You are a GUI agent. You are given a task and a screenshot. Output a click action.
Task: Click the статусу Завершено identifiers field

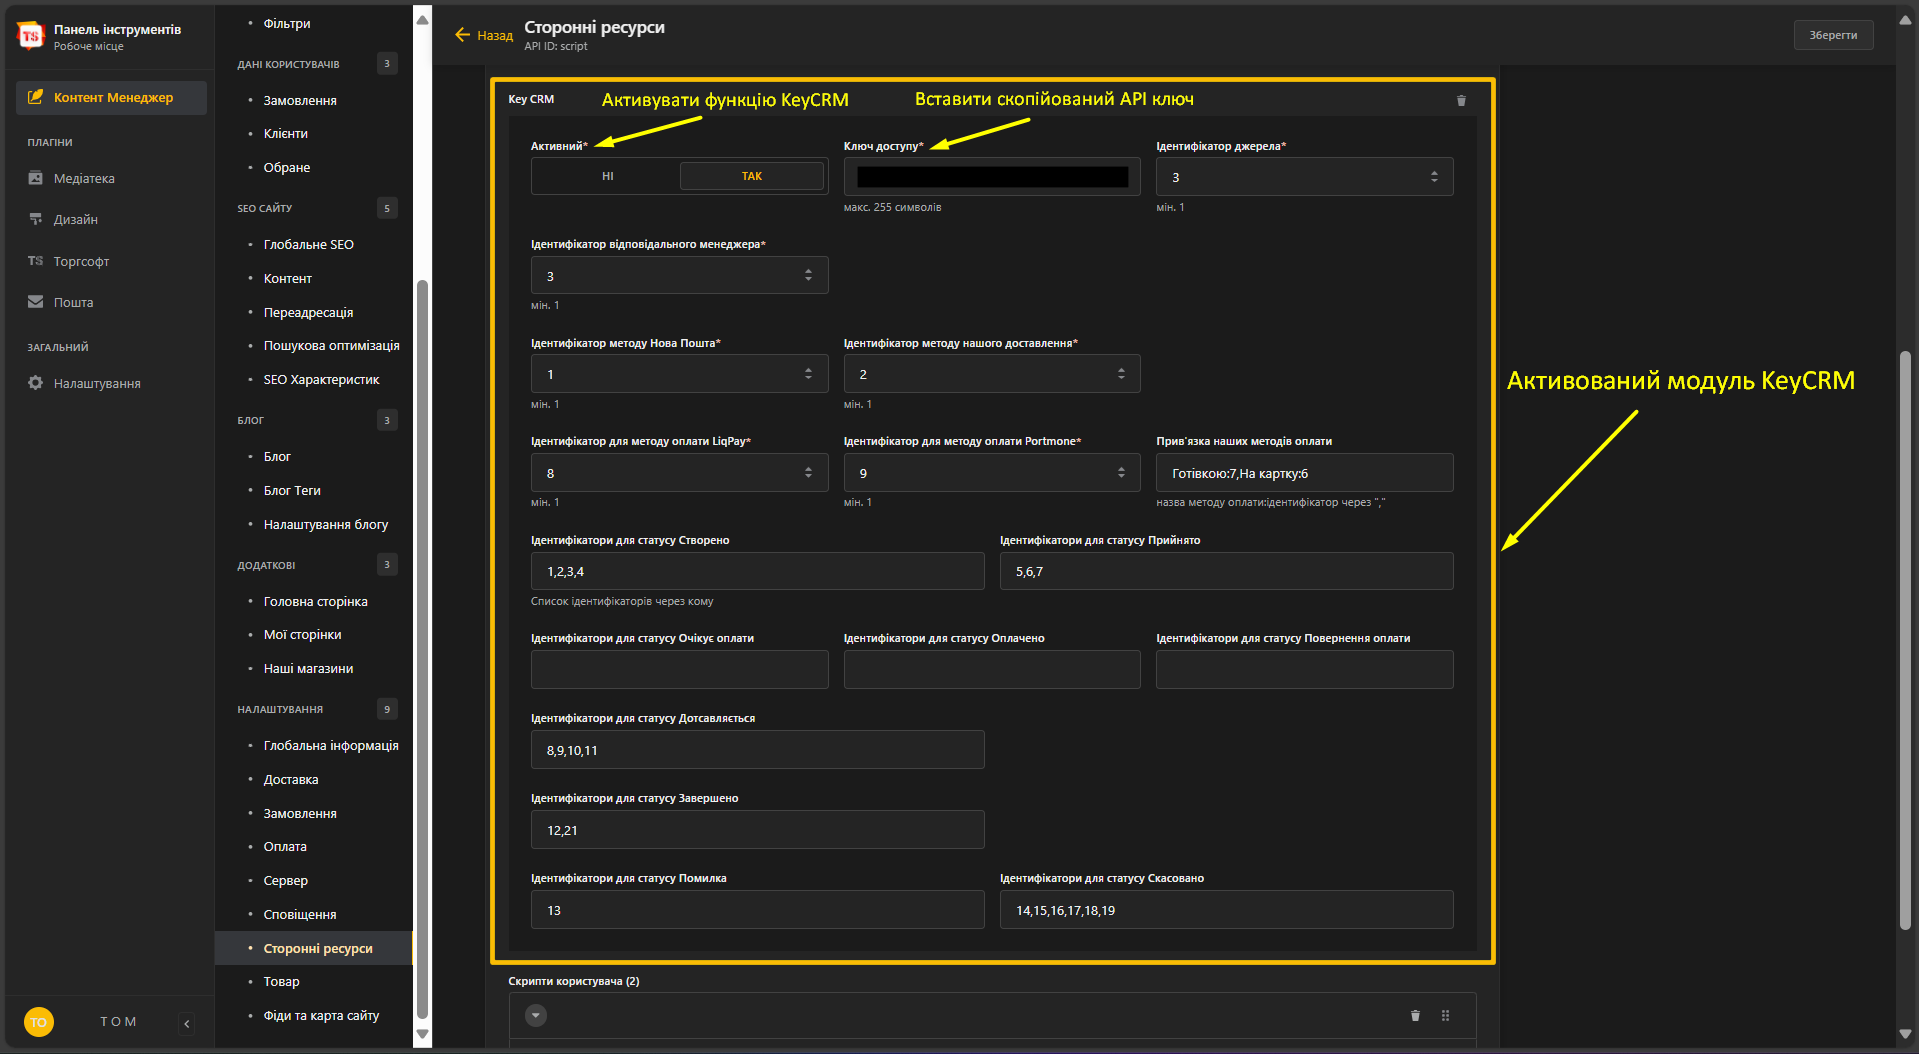tap(757, 830)
